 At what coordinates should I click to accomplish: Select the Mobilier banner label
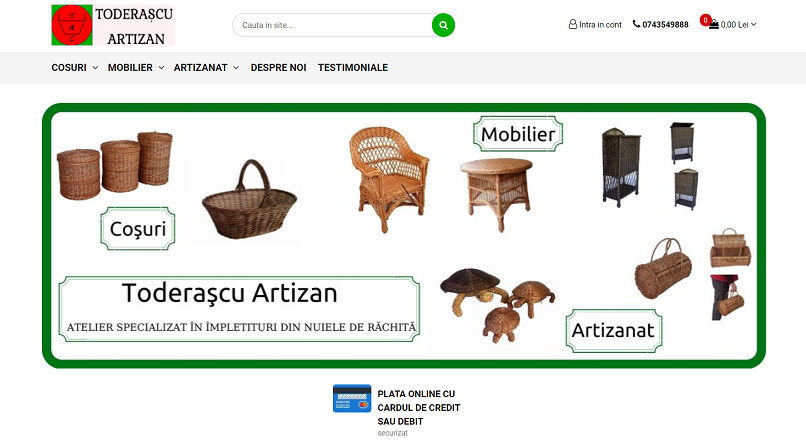coord(518,134)
